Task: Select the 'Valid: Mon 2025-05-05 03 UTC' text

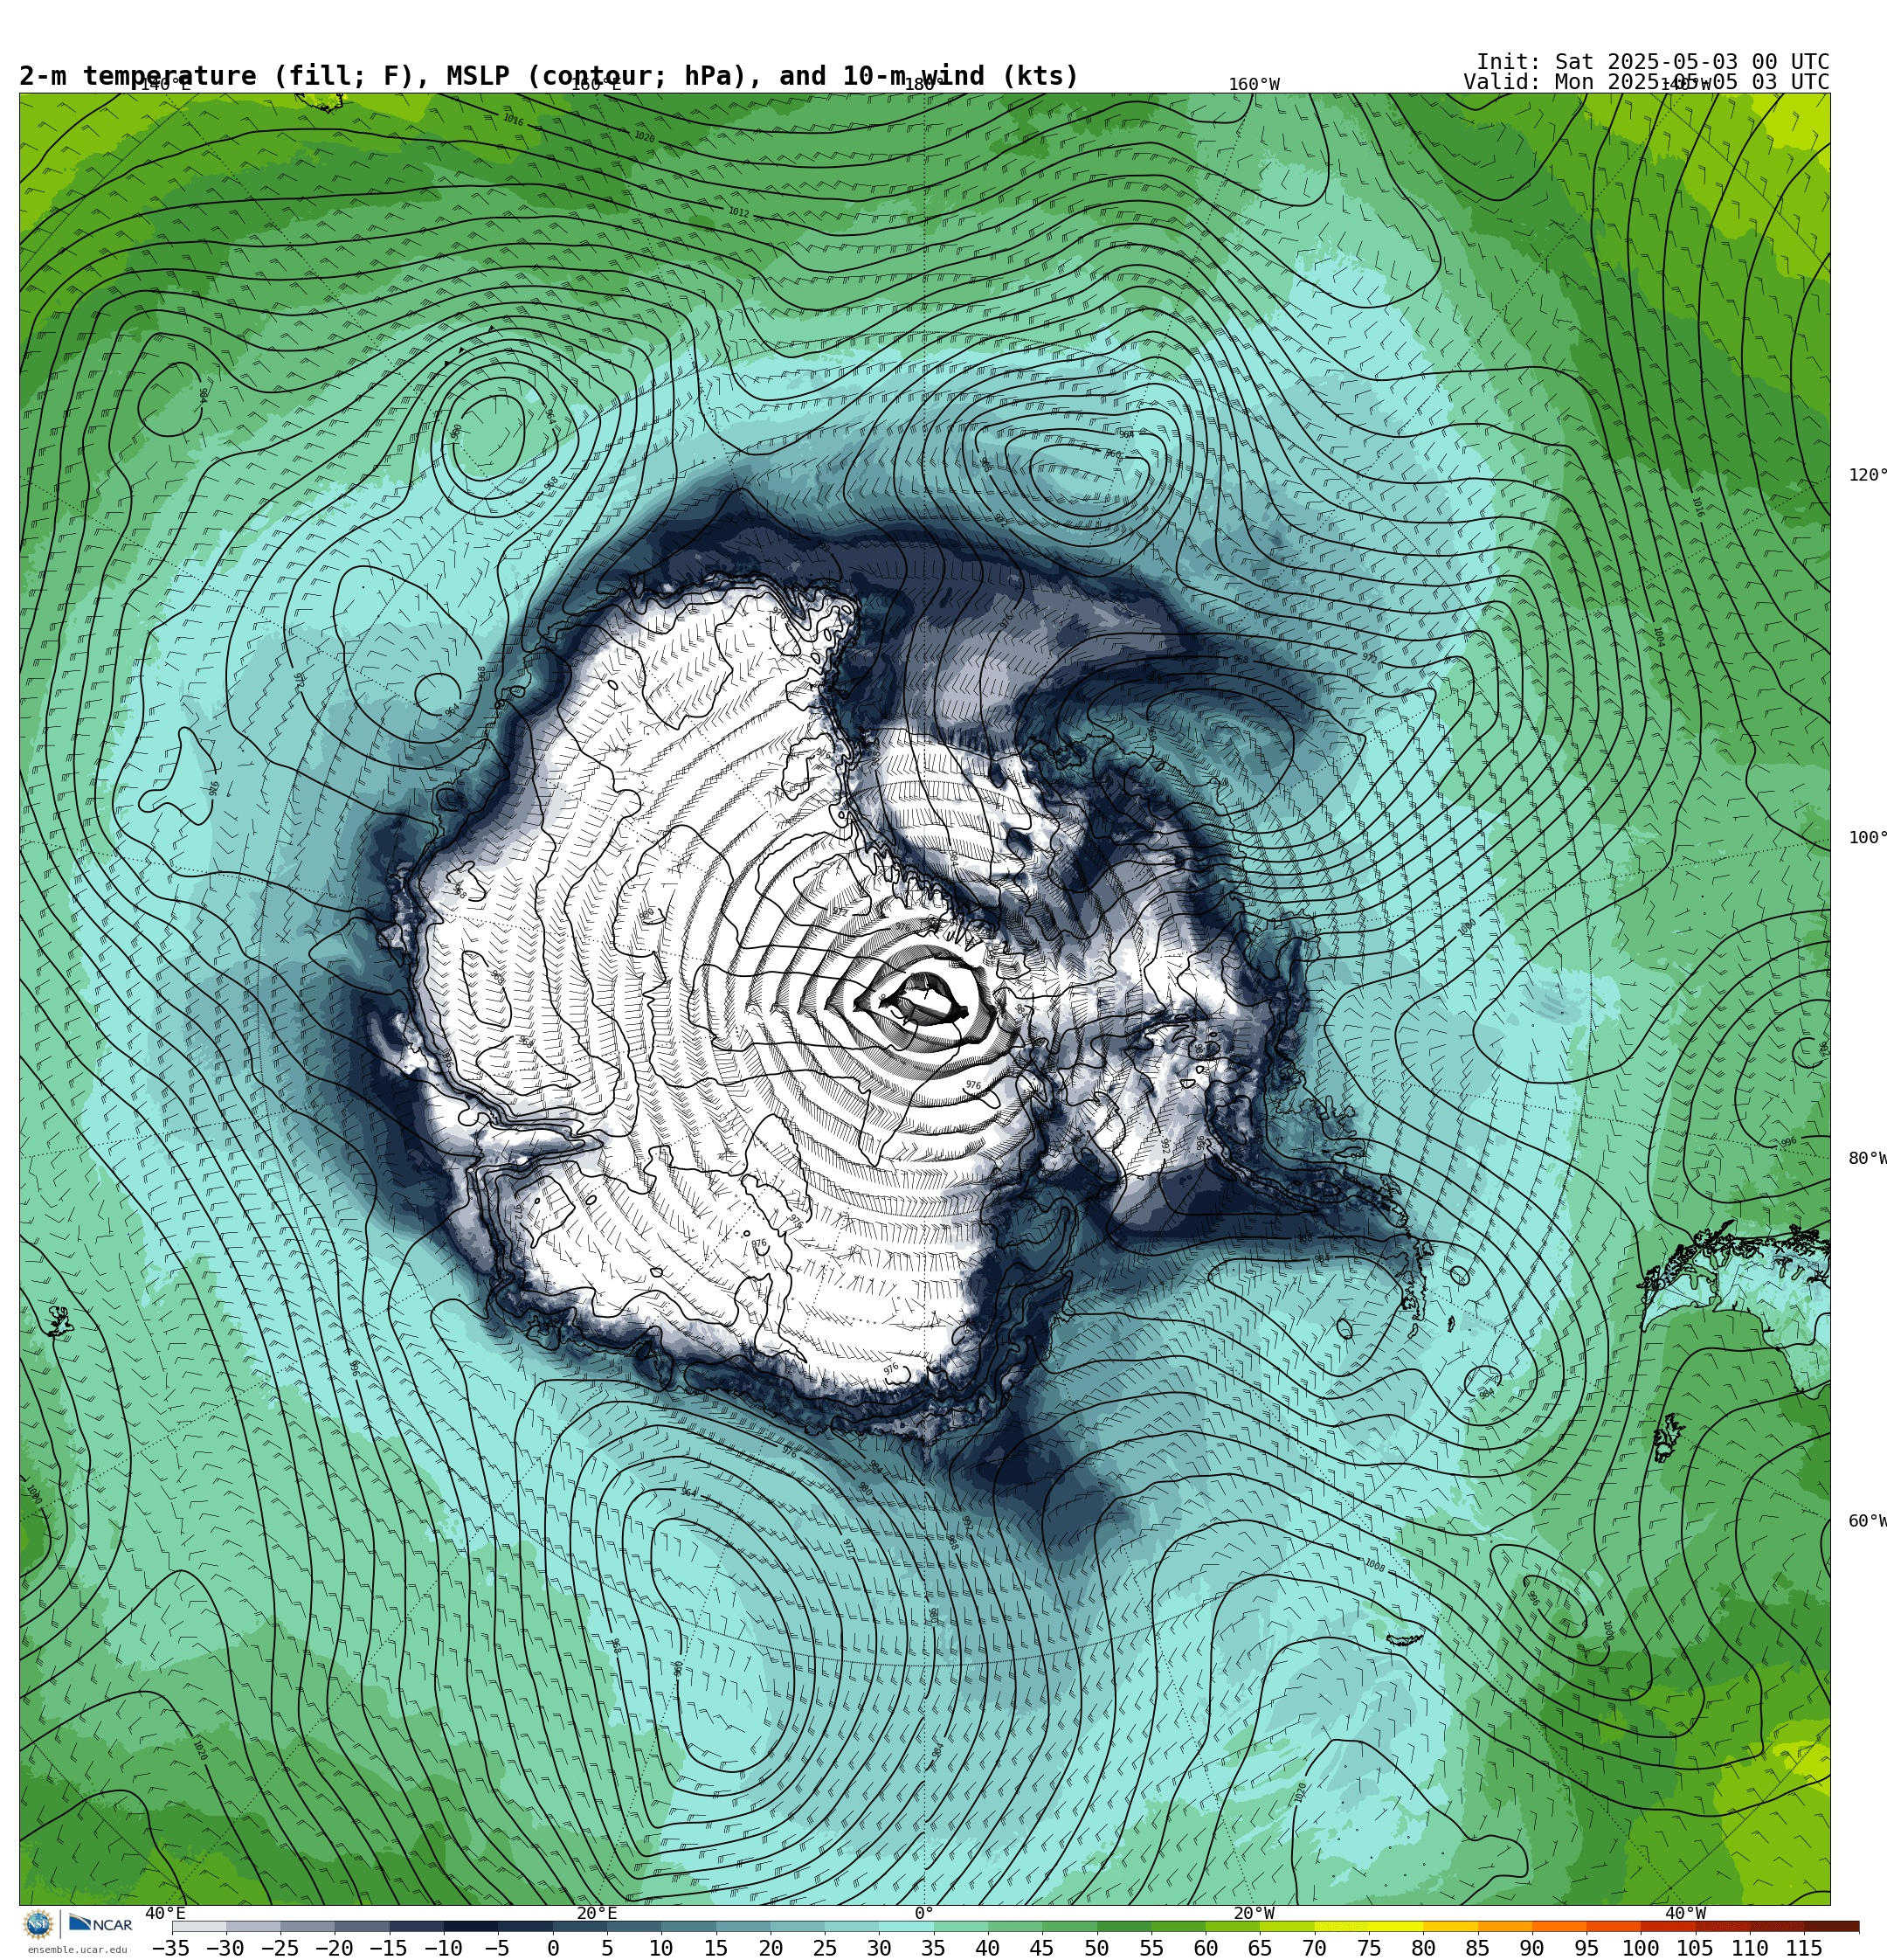Action: point(1646,82)
